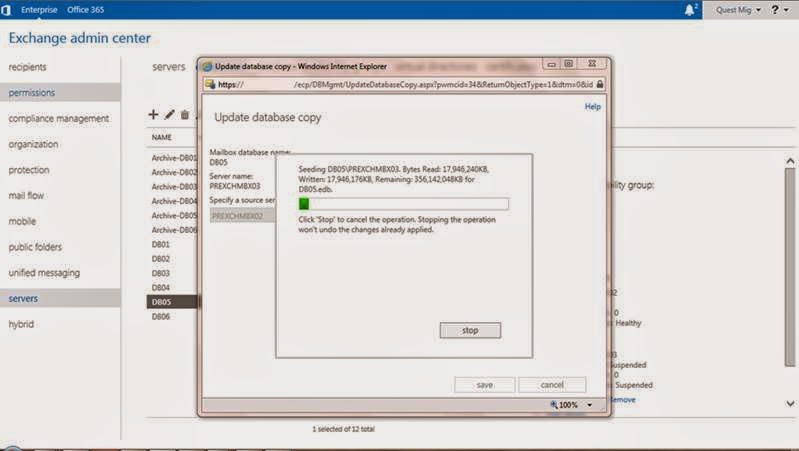Open recipients in left navigation
Viewport: 799px width, 451px height.
click(28, 67)
